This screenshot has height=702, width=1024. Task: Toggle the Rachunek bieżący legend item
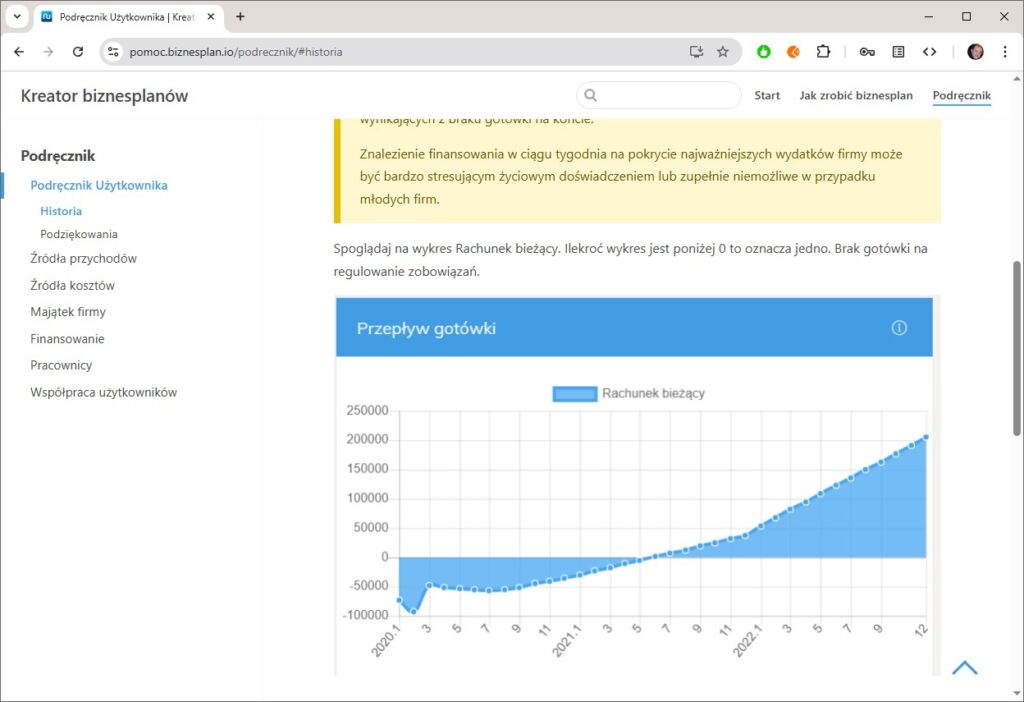(628, 393)
